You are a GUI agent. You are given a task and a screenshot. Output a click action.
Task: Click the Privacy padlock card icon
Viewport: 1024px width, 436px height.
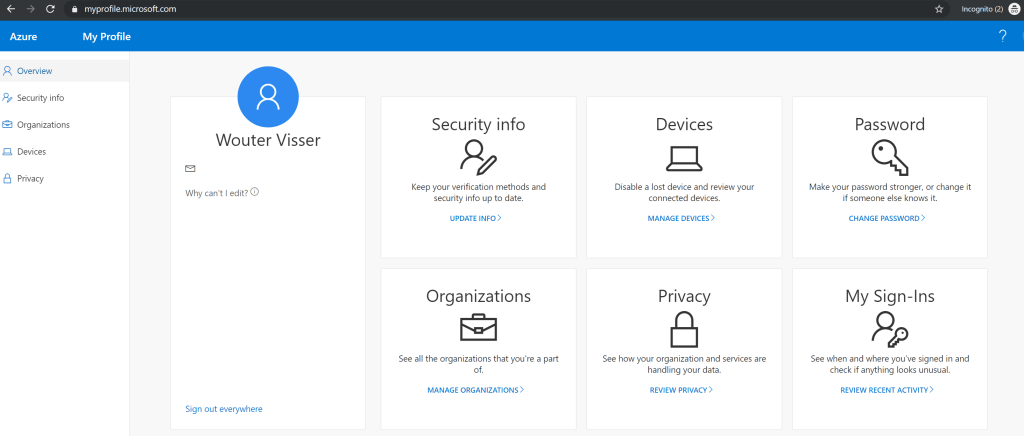(684, 329)
